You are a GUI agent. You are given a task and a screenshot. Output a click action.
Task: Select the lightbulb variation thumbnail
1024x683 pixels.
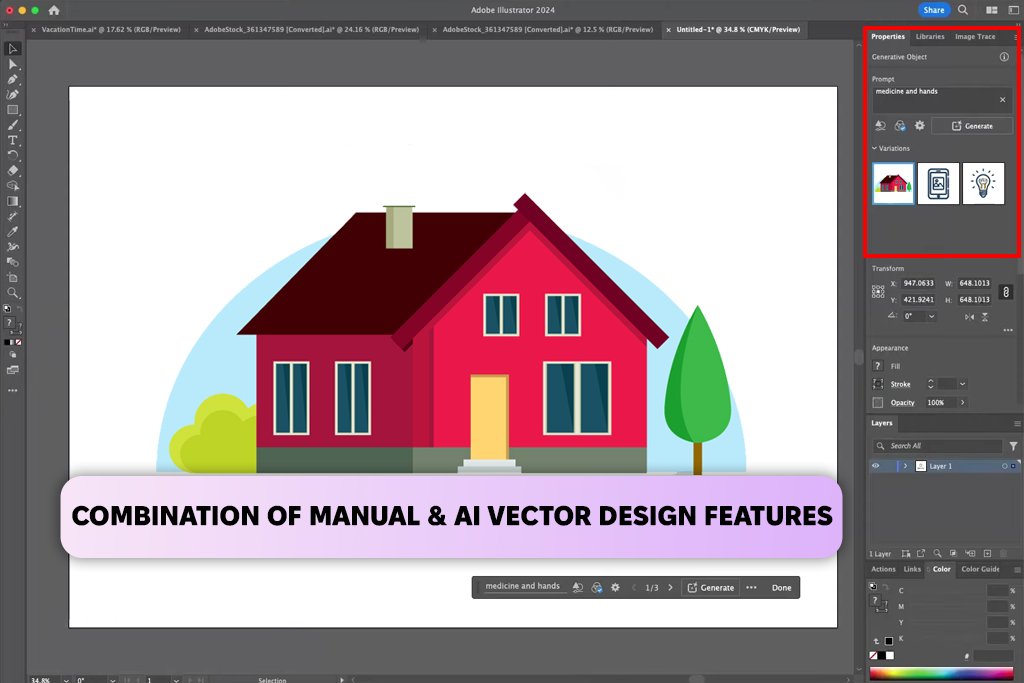point(983,183)
